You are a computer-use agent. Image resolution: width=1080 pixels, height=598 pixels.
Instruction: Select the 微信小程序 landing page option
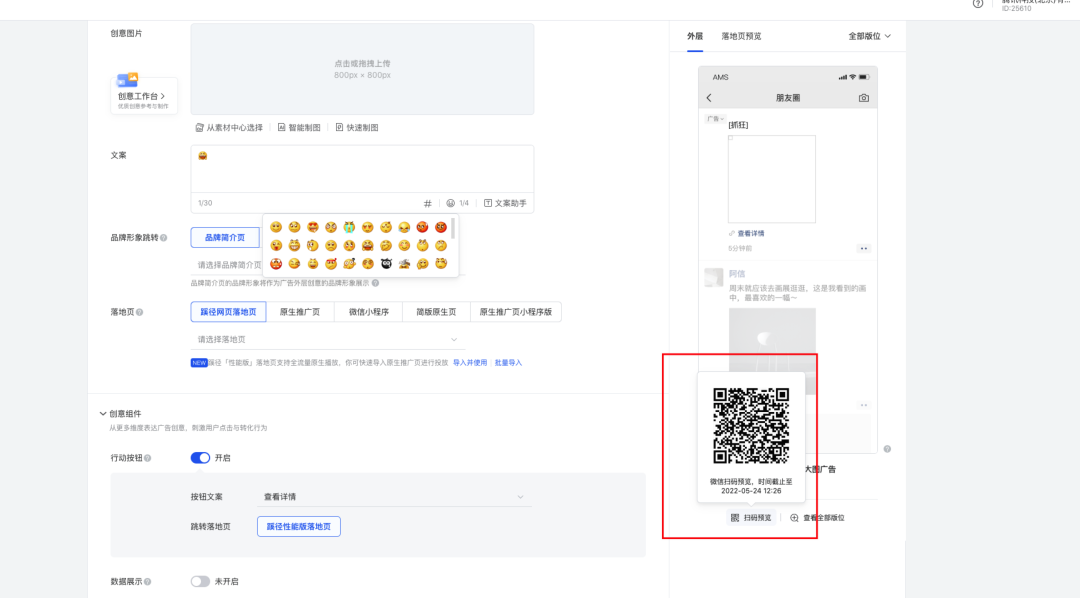tap(368, 312)
